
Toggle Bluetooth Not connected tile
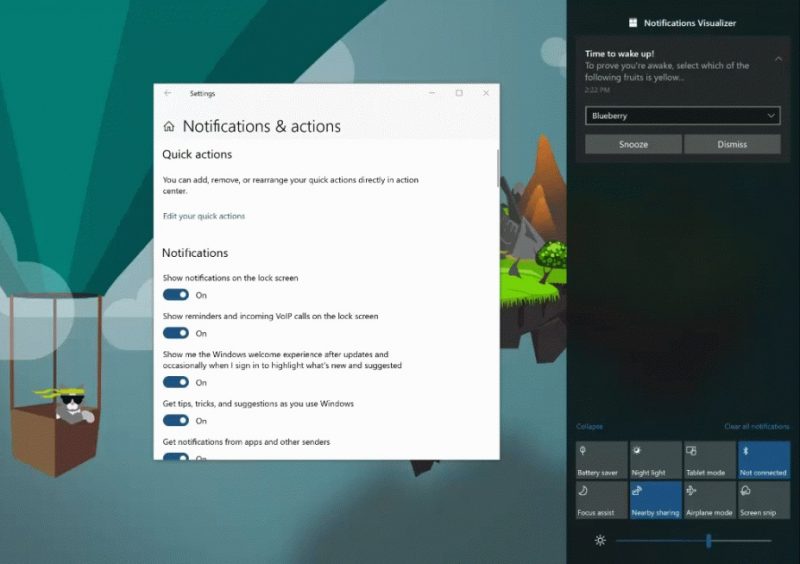click(x=764, y=460)
